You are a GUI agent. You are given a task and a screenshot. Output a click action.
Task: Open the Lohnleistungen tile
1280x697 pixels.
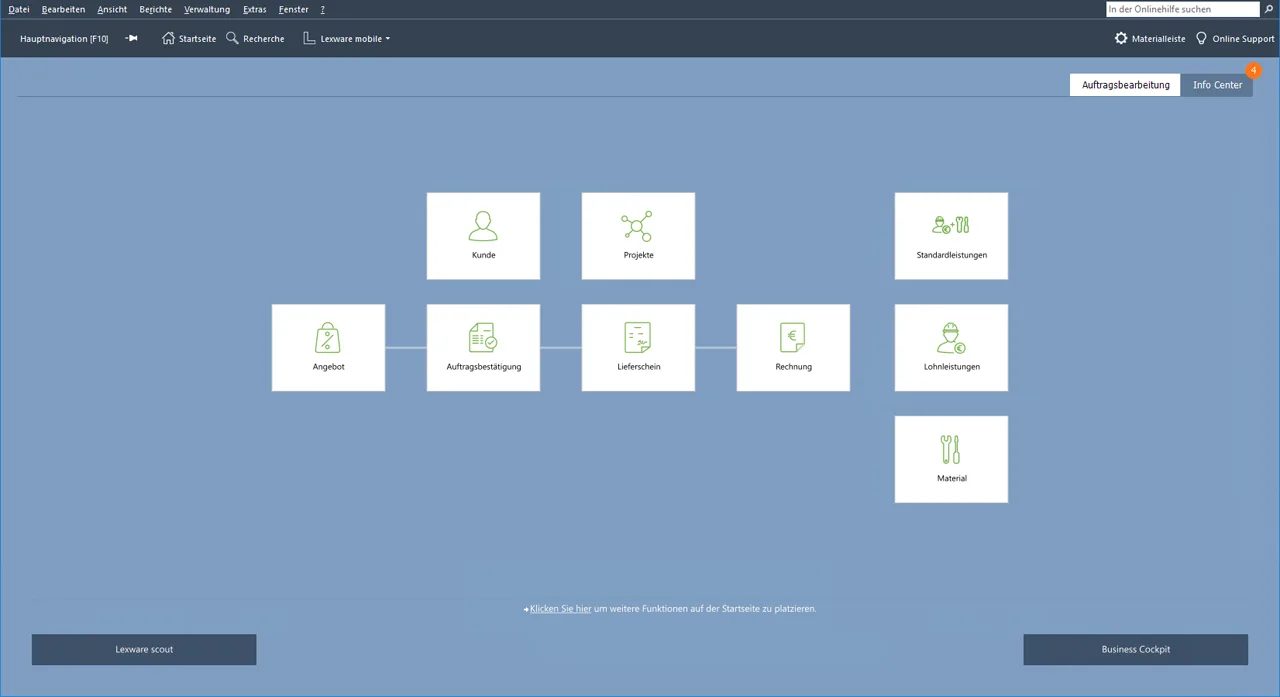[951, 348]
